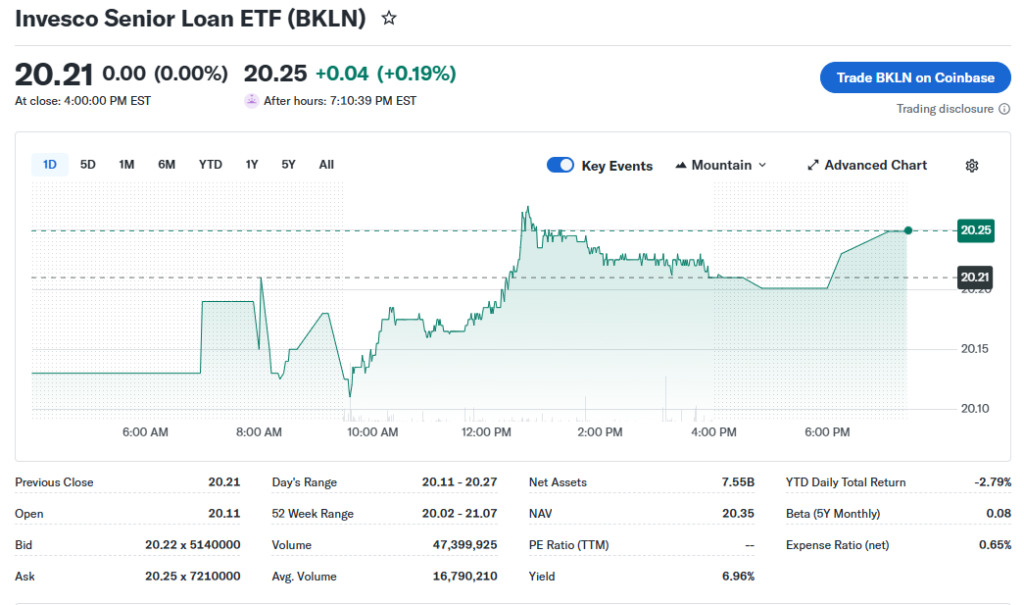1024x605 pixels.
Task: Toggle the Key Events switch
Action: (560, 165)
